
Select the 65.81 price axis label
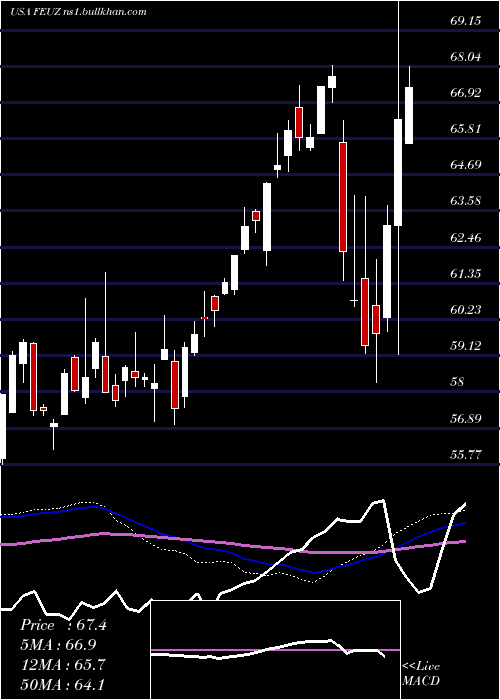[x=466, y=129]
